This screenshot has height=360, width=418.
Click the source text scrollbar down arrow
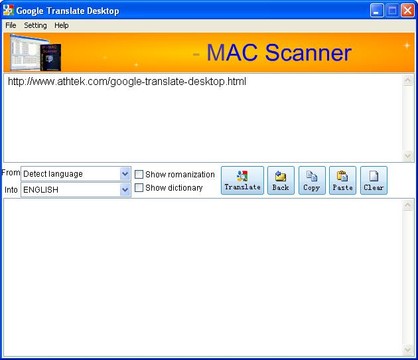pos(408,155)
